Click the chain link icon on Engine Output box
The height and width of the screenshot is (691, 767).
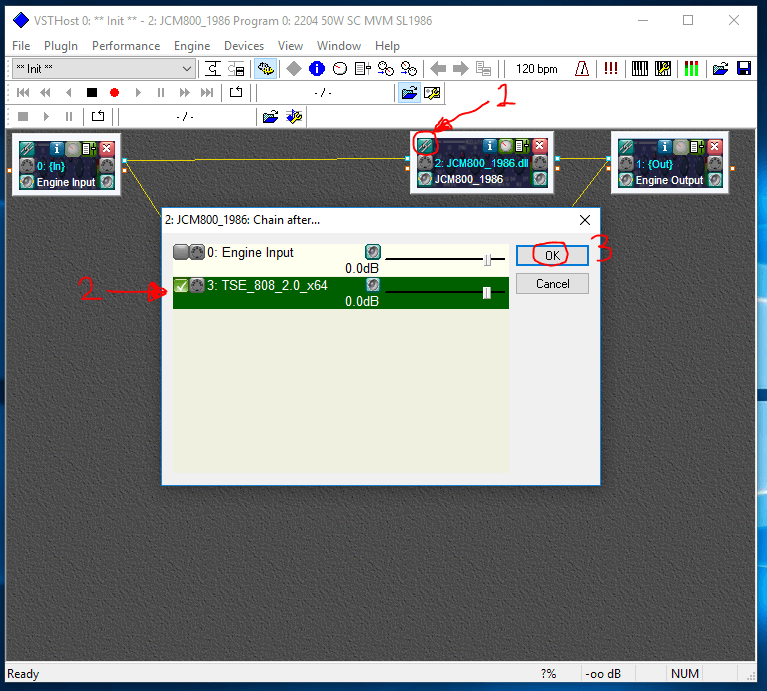(626, 146)
